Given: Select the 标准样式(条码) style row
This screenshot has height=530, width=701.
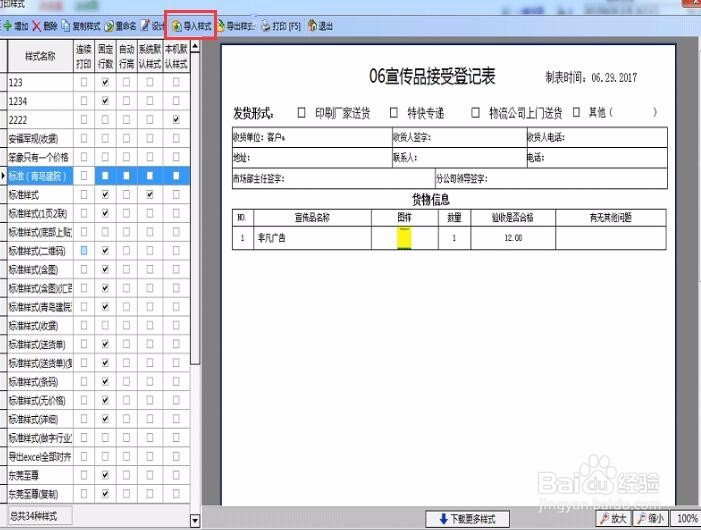Looking at the screenshot, I should (x=40, y=382).
